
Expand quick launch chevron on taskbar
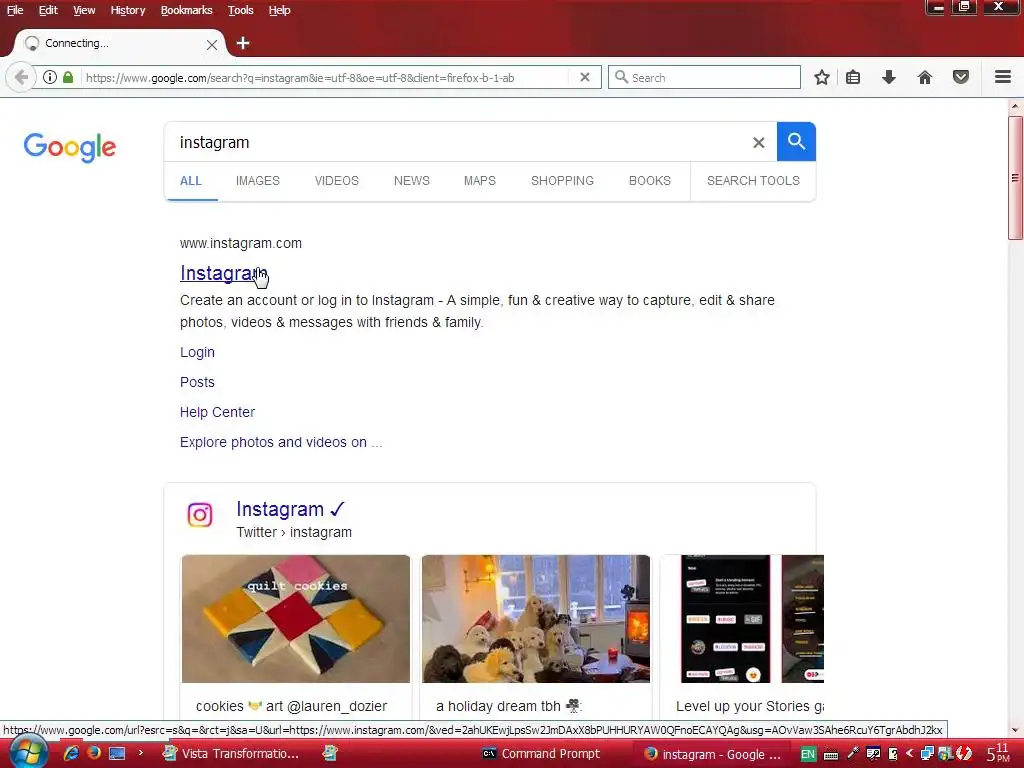click(140, 753)
